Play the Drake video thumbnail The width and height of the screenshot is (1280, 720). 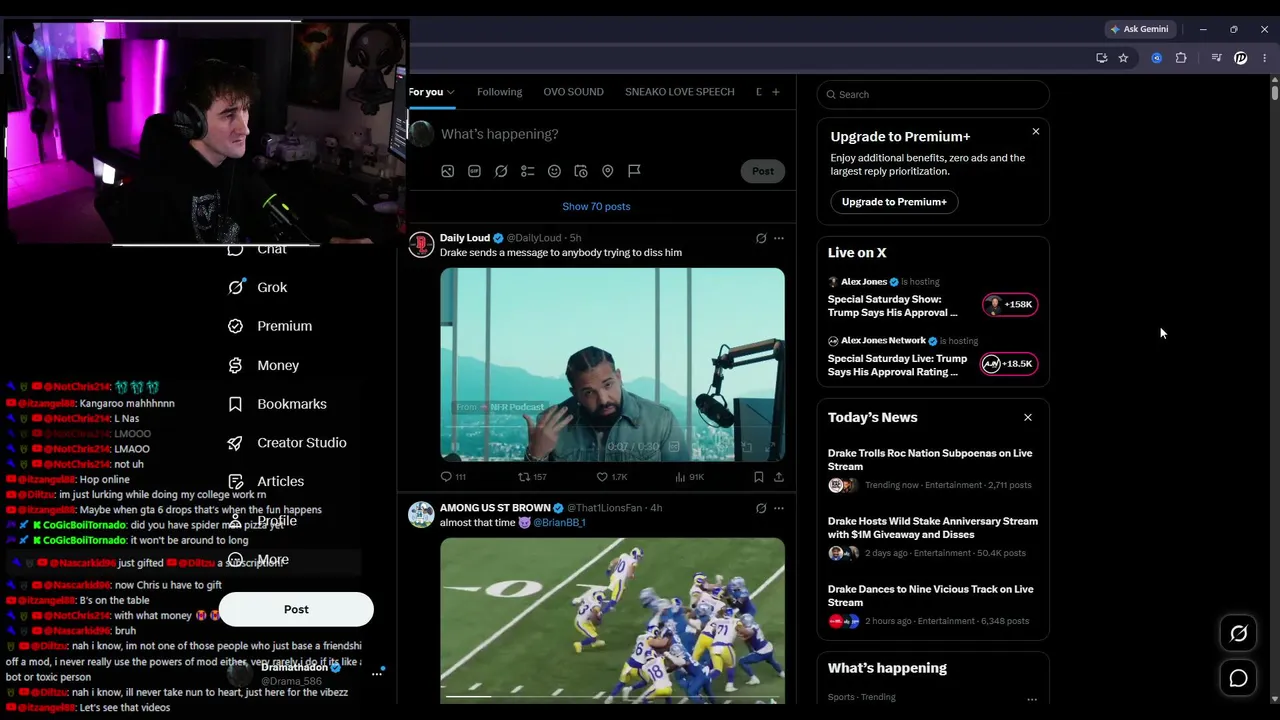point(612,364)
